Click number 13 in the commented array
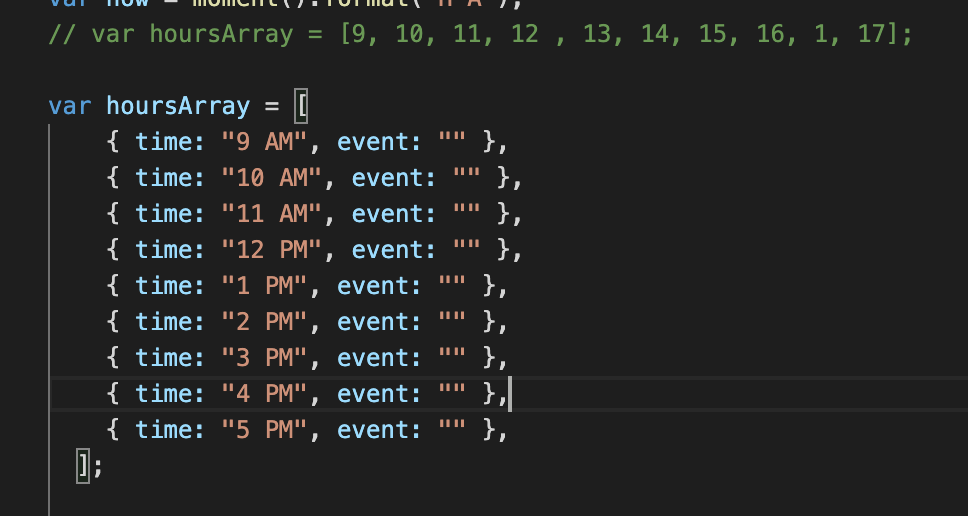 (x=597, y=35)
